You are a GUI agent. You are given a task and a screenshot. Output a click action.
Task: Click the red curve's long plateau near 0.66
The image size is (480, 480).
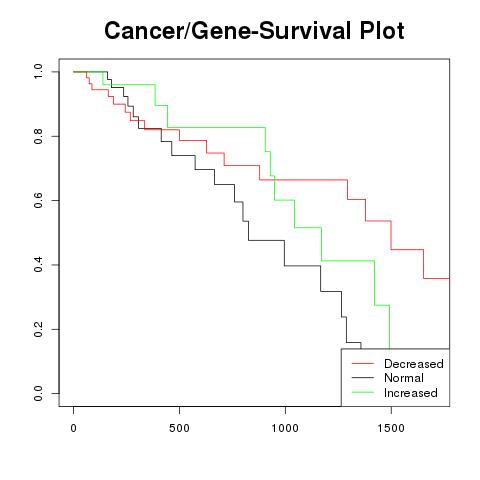[303, 180]
